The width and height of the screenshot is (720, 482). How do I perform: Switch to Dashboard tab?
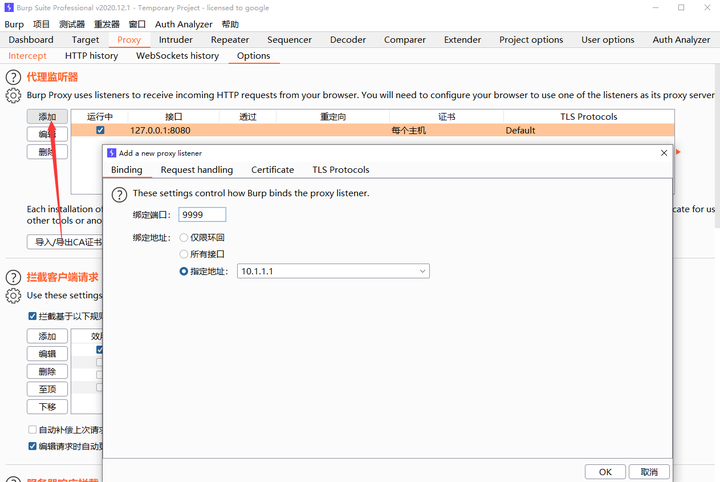point(31,40)
